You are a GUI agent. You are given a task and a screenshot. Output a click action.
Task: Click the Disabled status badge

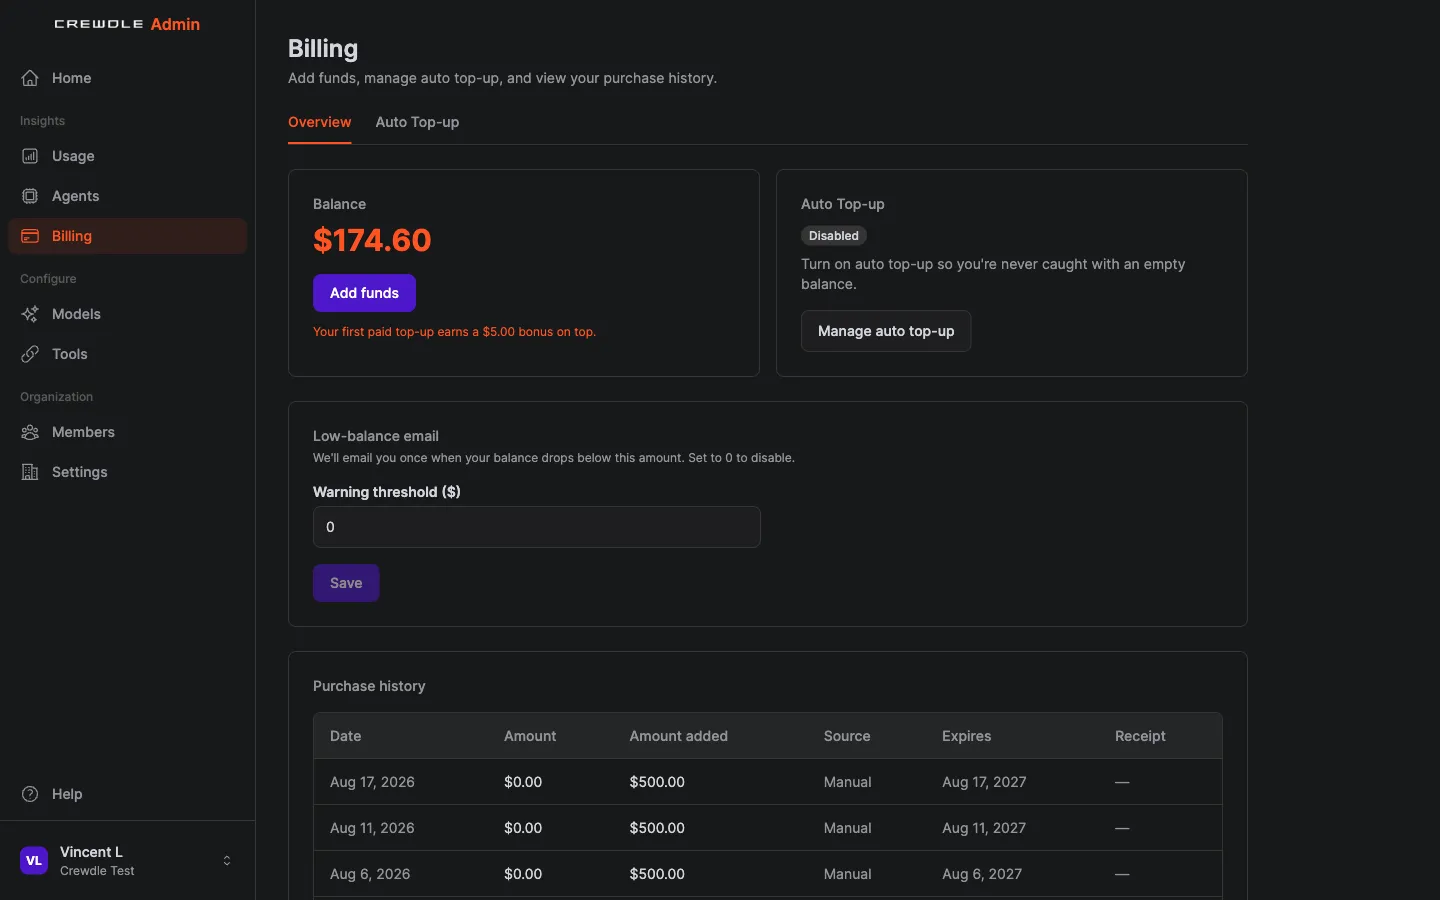click(x=834, y=236)
